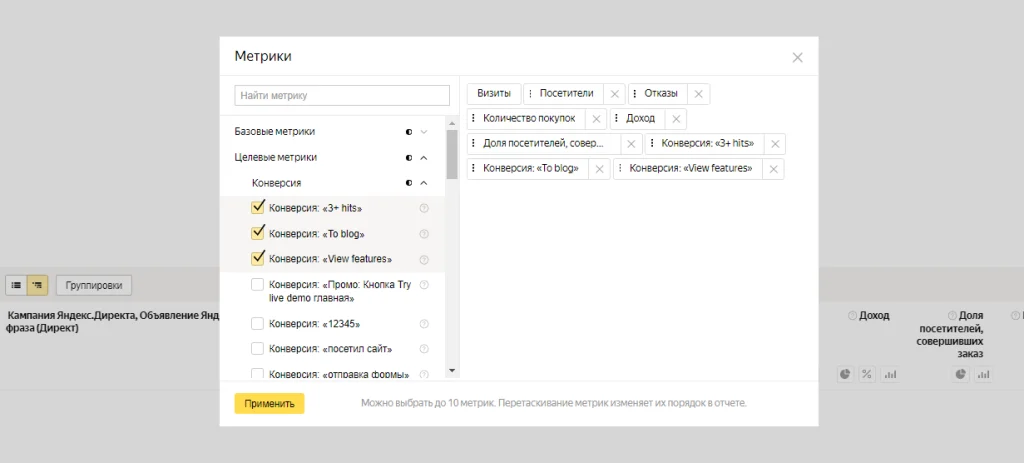Remove the «Конверсия: «View features»» chip
This screenshot has height=463, width=1024.
tap(772, 169)
